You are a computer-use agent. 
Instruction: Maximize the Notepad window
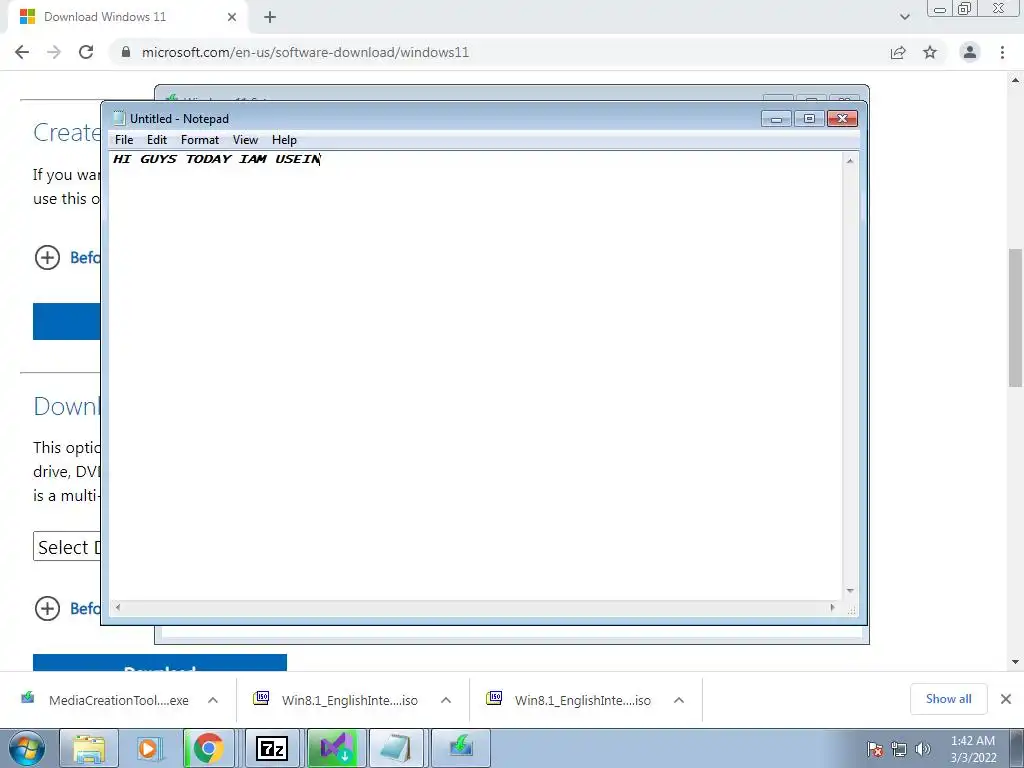(809, 119)
